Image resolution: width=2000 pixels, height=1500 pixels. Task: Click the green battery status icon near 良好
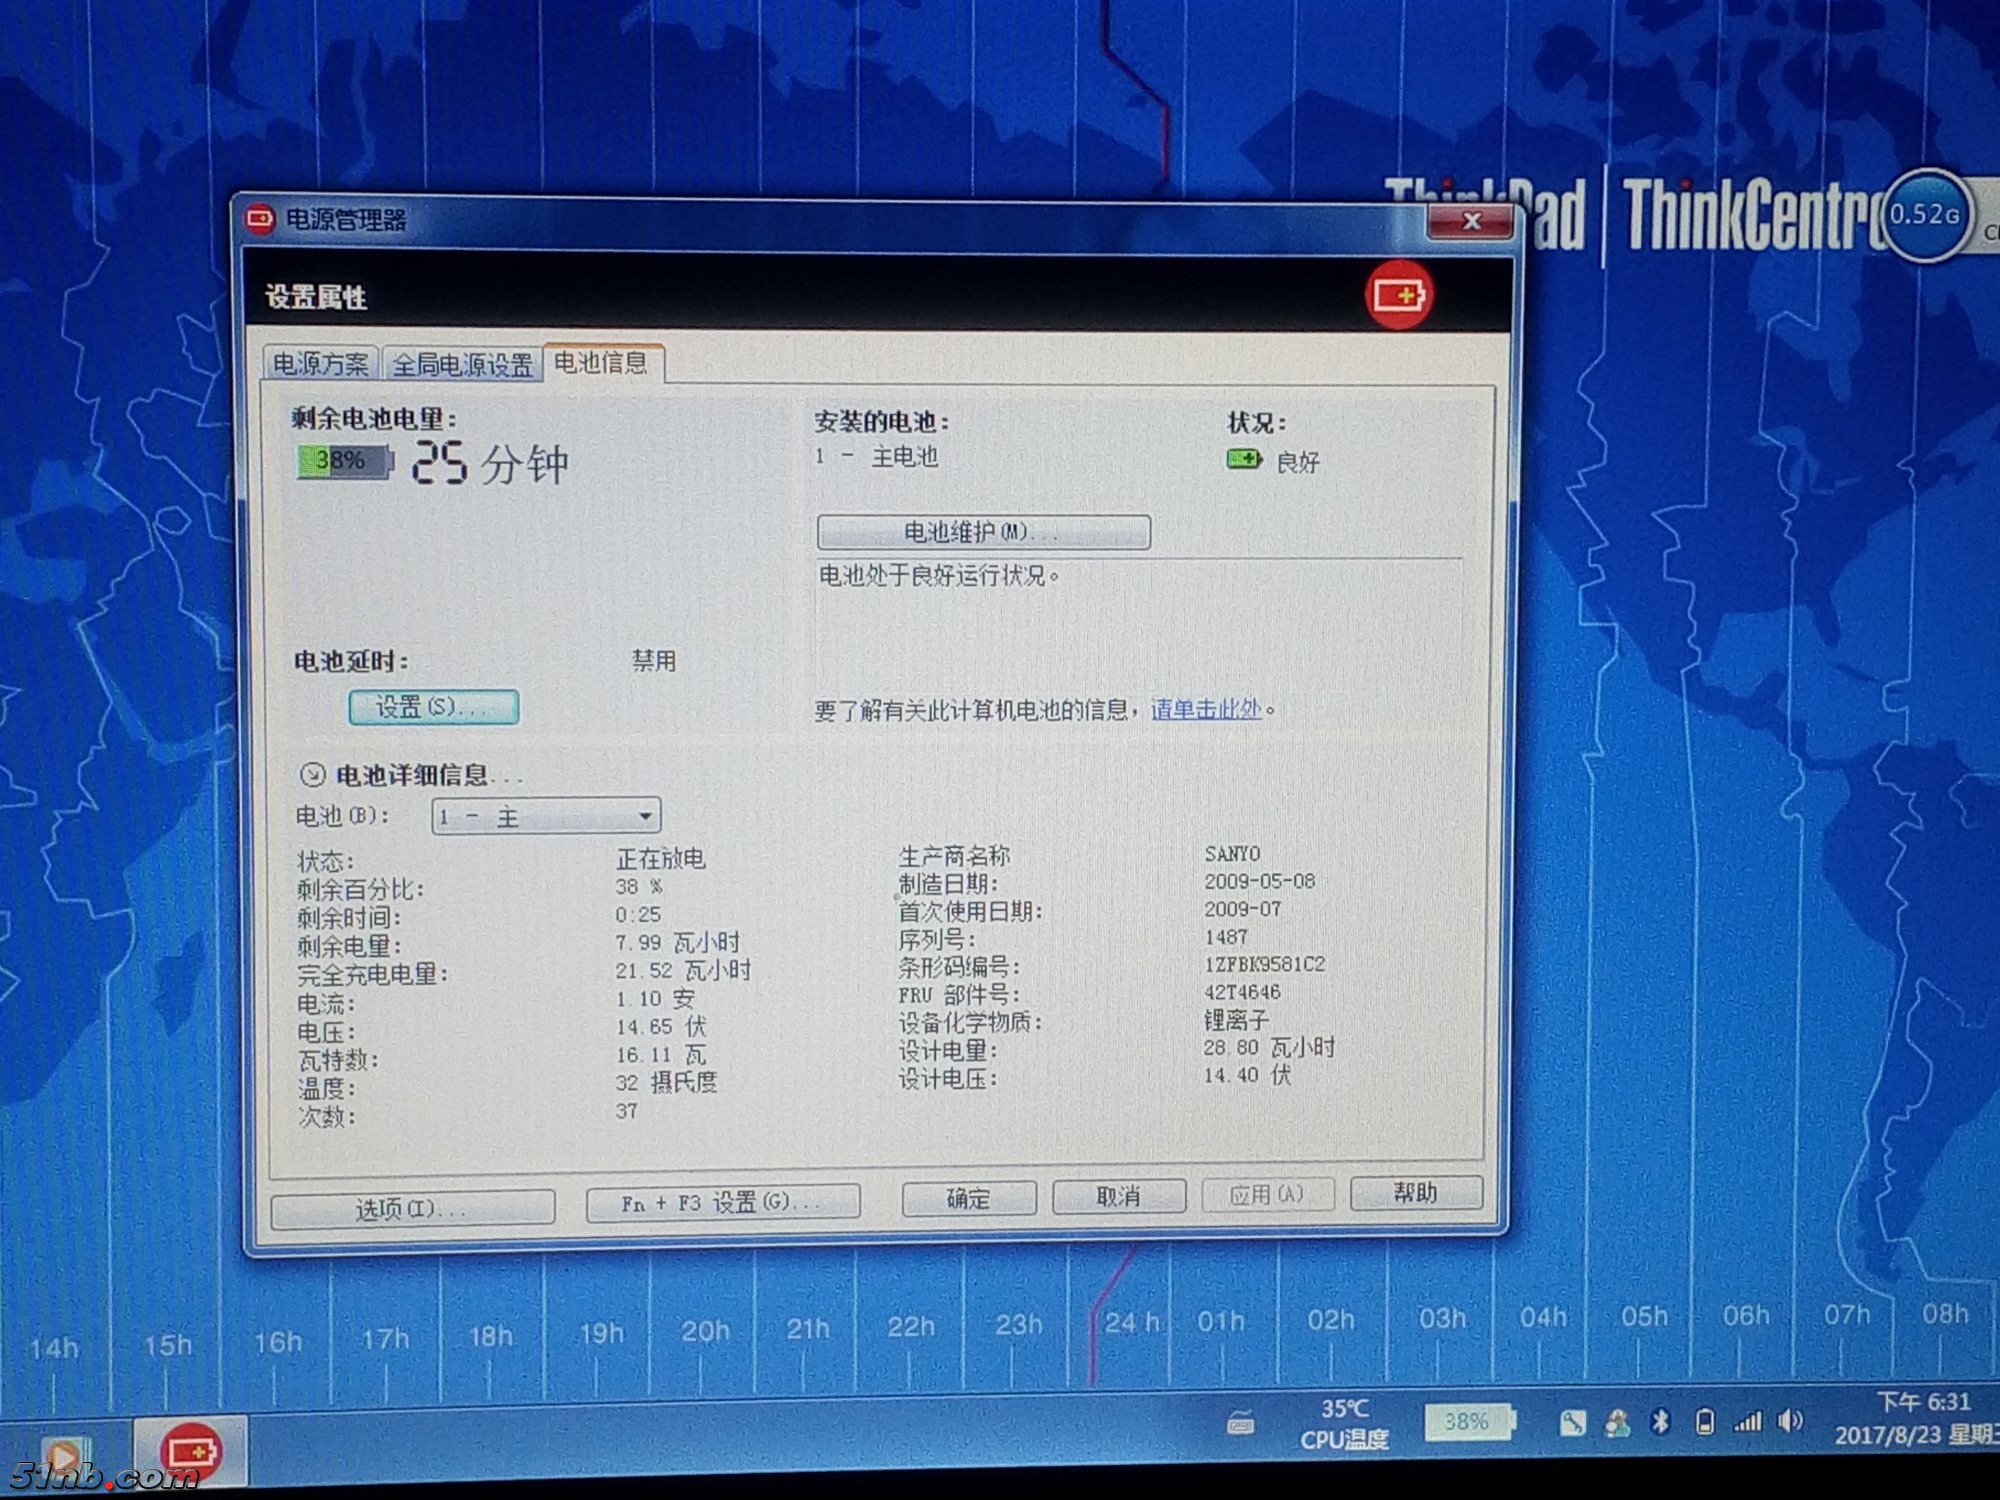(1244, 459)
